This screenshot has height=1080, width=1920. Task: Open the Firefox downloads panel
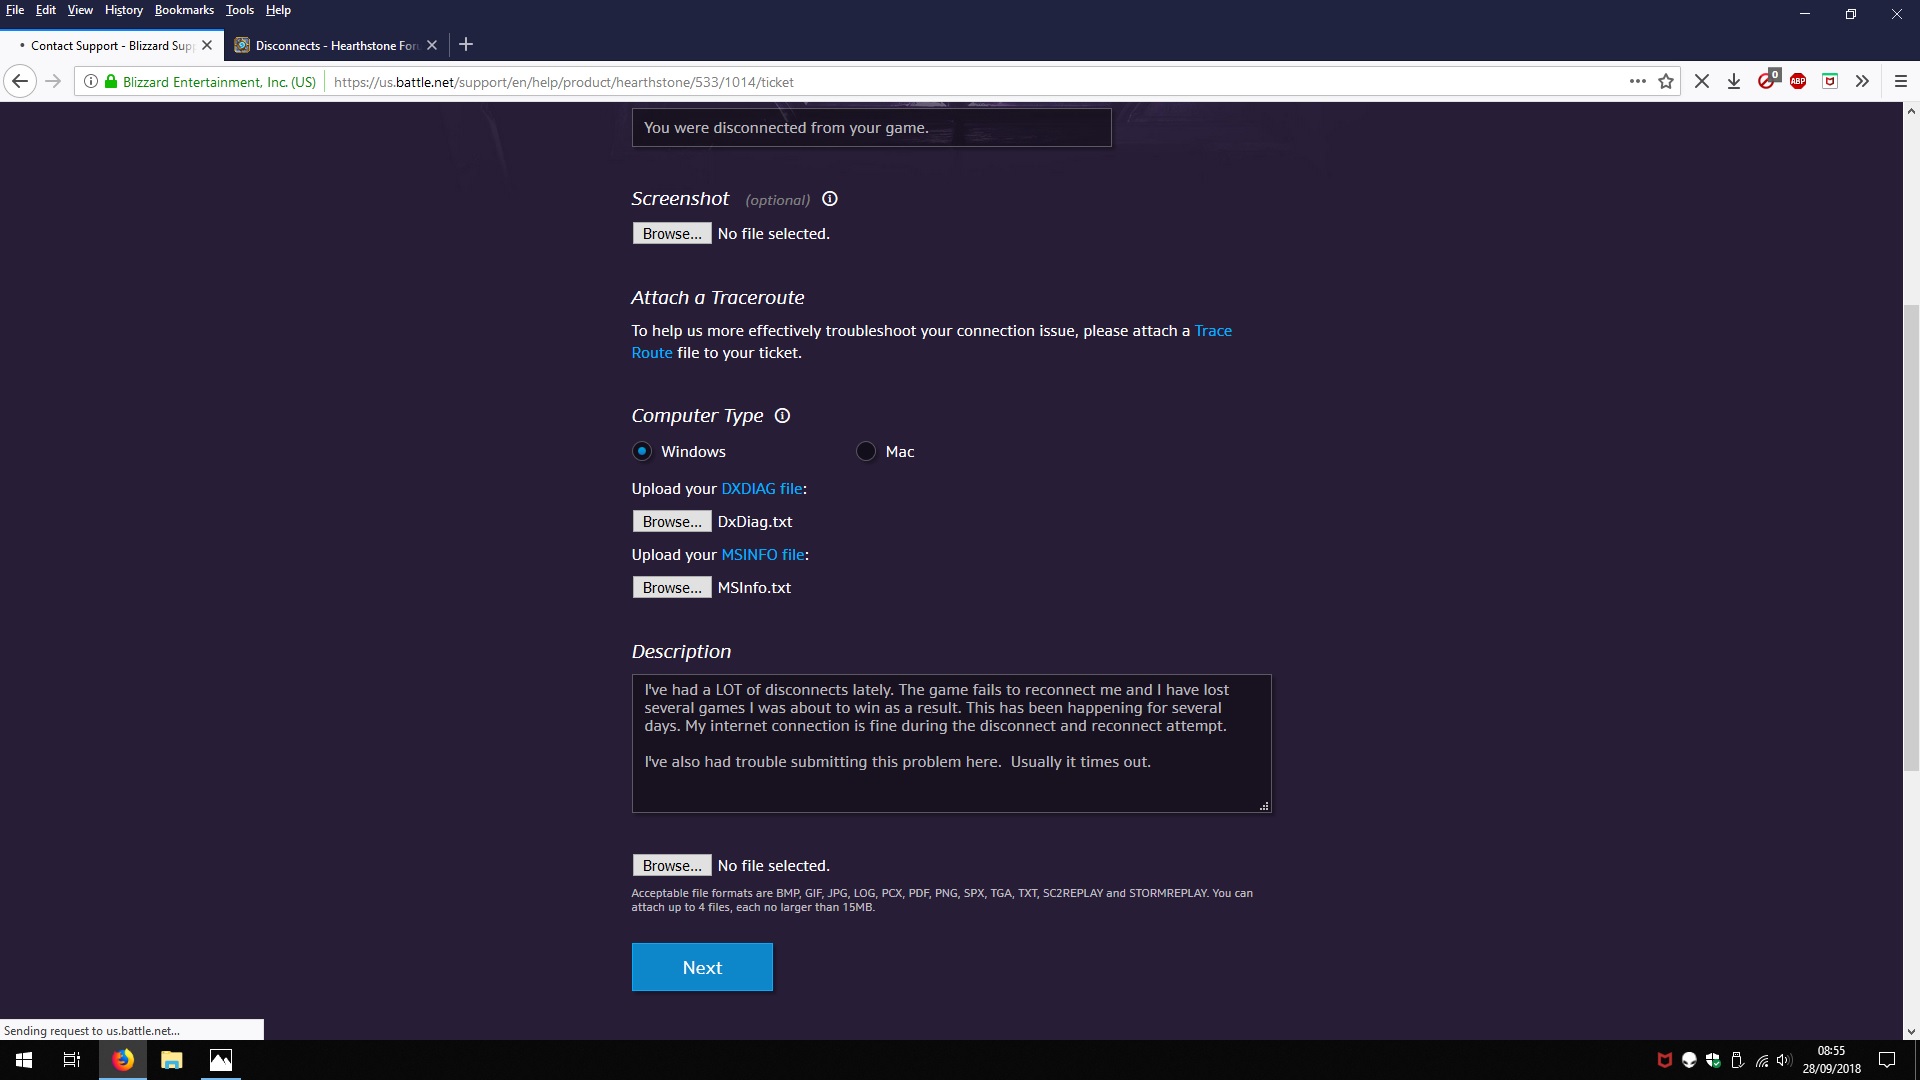(x=1734, y=82)
